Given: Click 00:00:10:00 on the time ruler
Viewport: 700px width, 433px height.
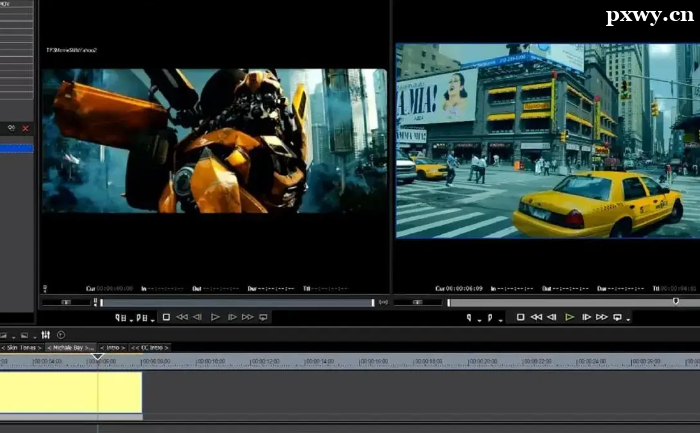Looking at the screenshot, I should tap(212, 361).
